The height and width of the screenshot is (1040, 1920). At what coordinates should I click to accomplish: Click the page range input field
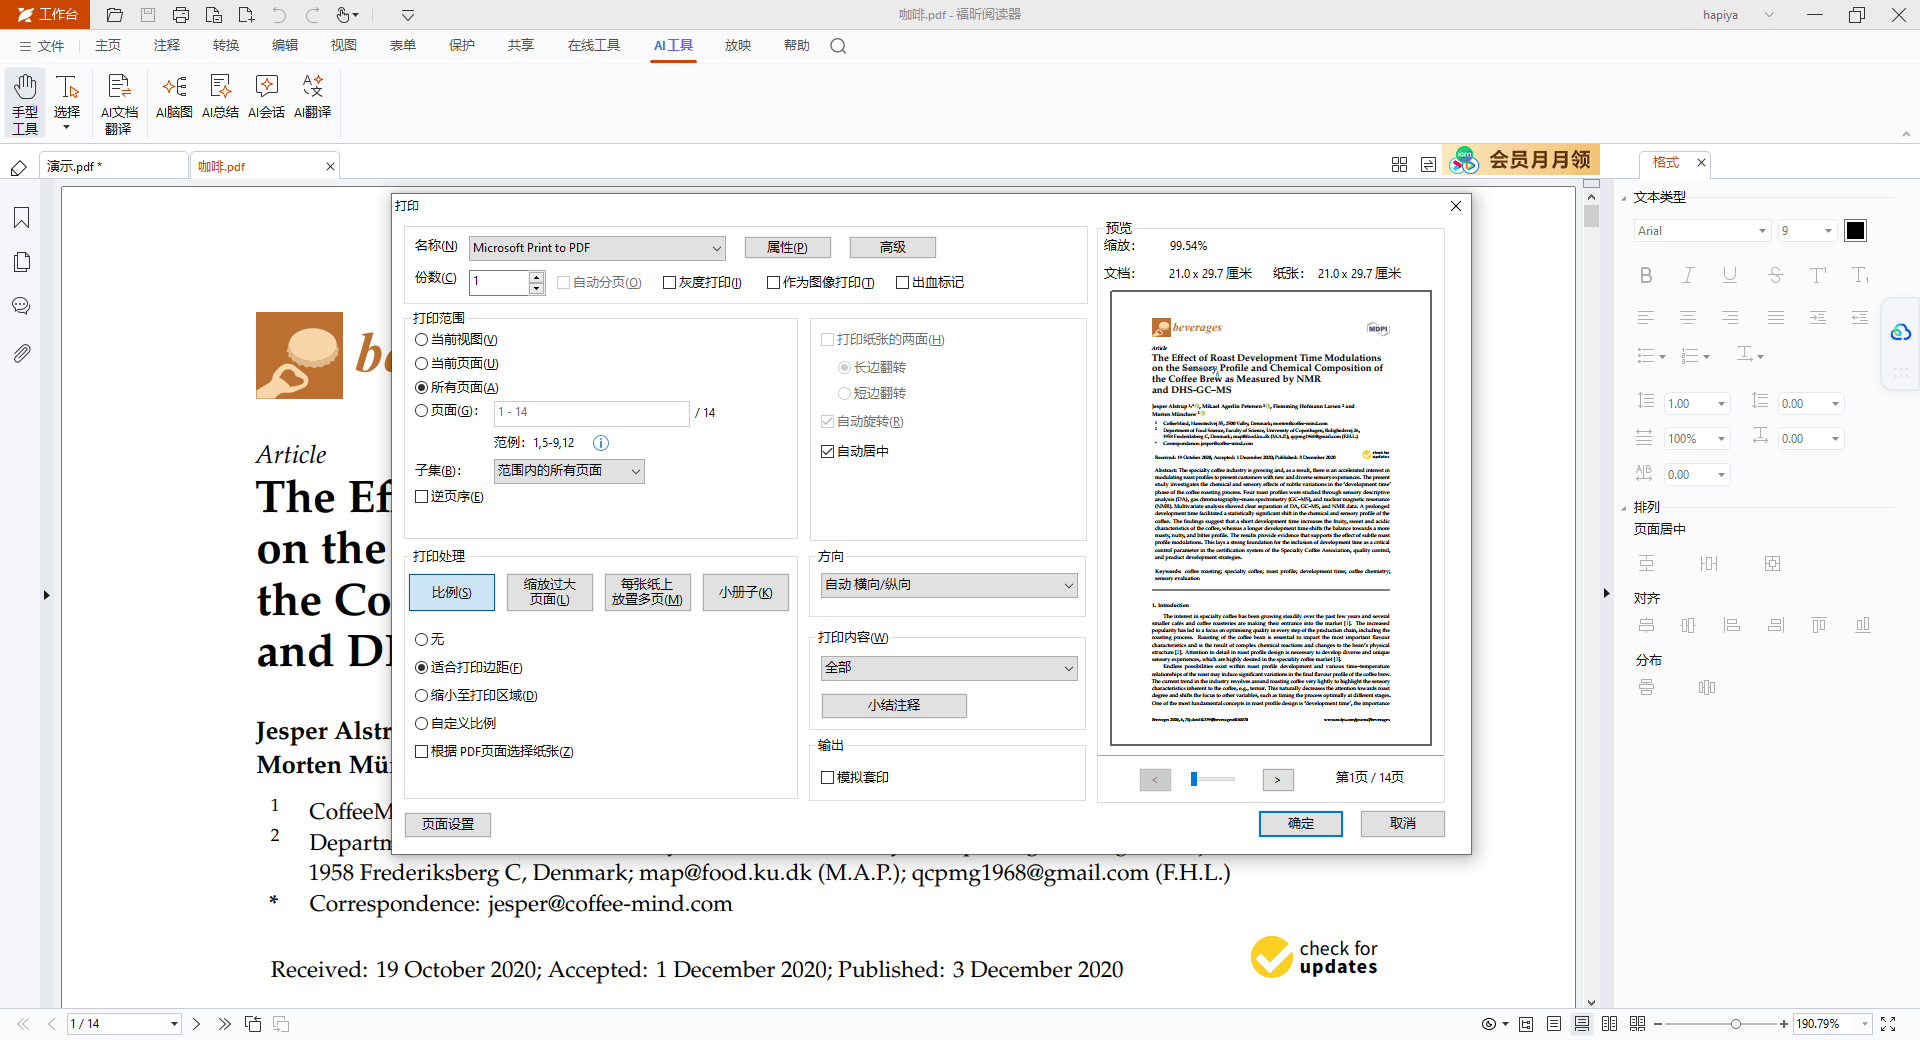click(592, 413)
